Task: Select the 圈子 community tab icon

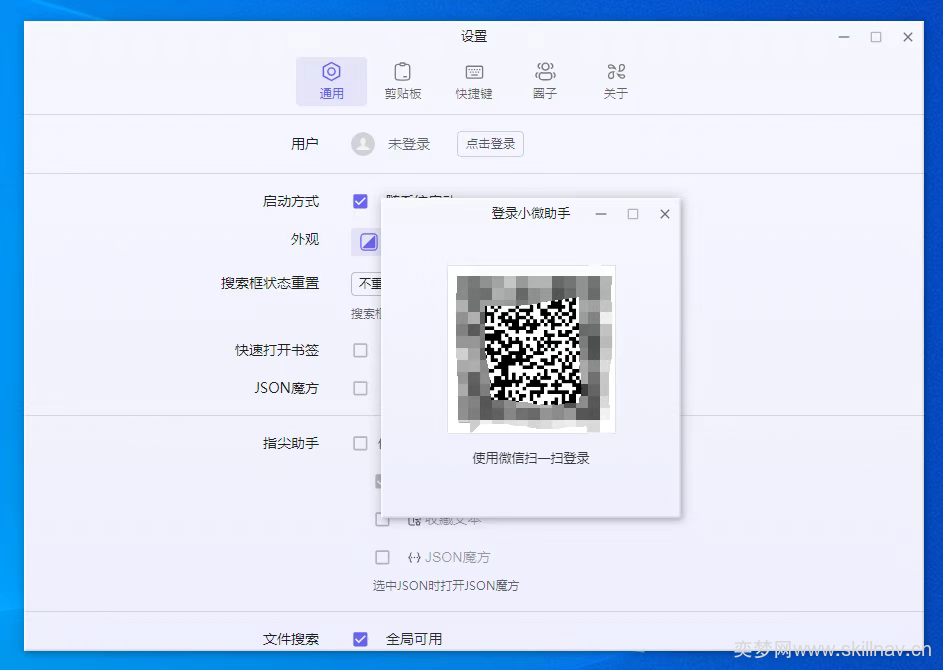Action: (545, 72)
